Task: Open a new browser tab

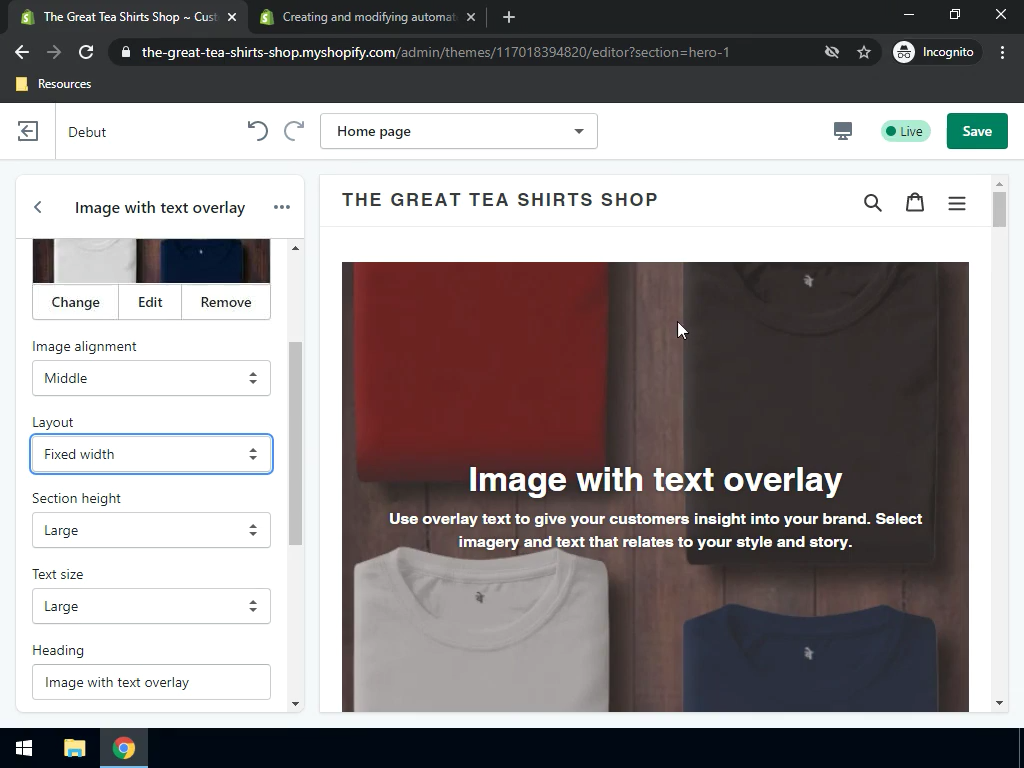Action: click(509, 17)
